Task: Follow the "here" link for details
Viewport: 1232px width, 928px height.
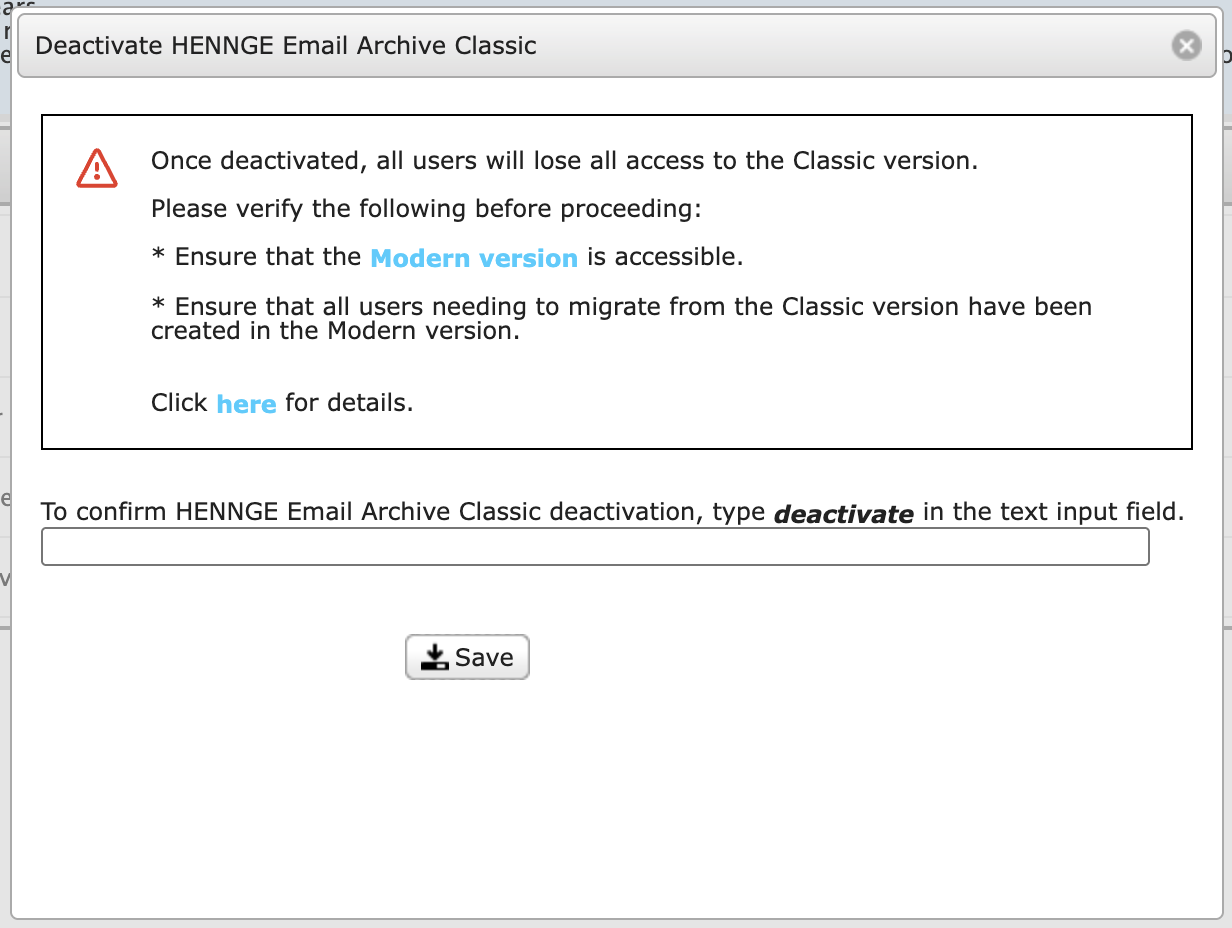Action: [x=246, y=404]
